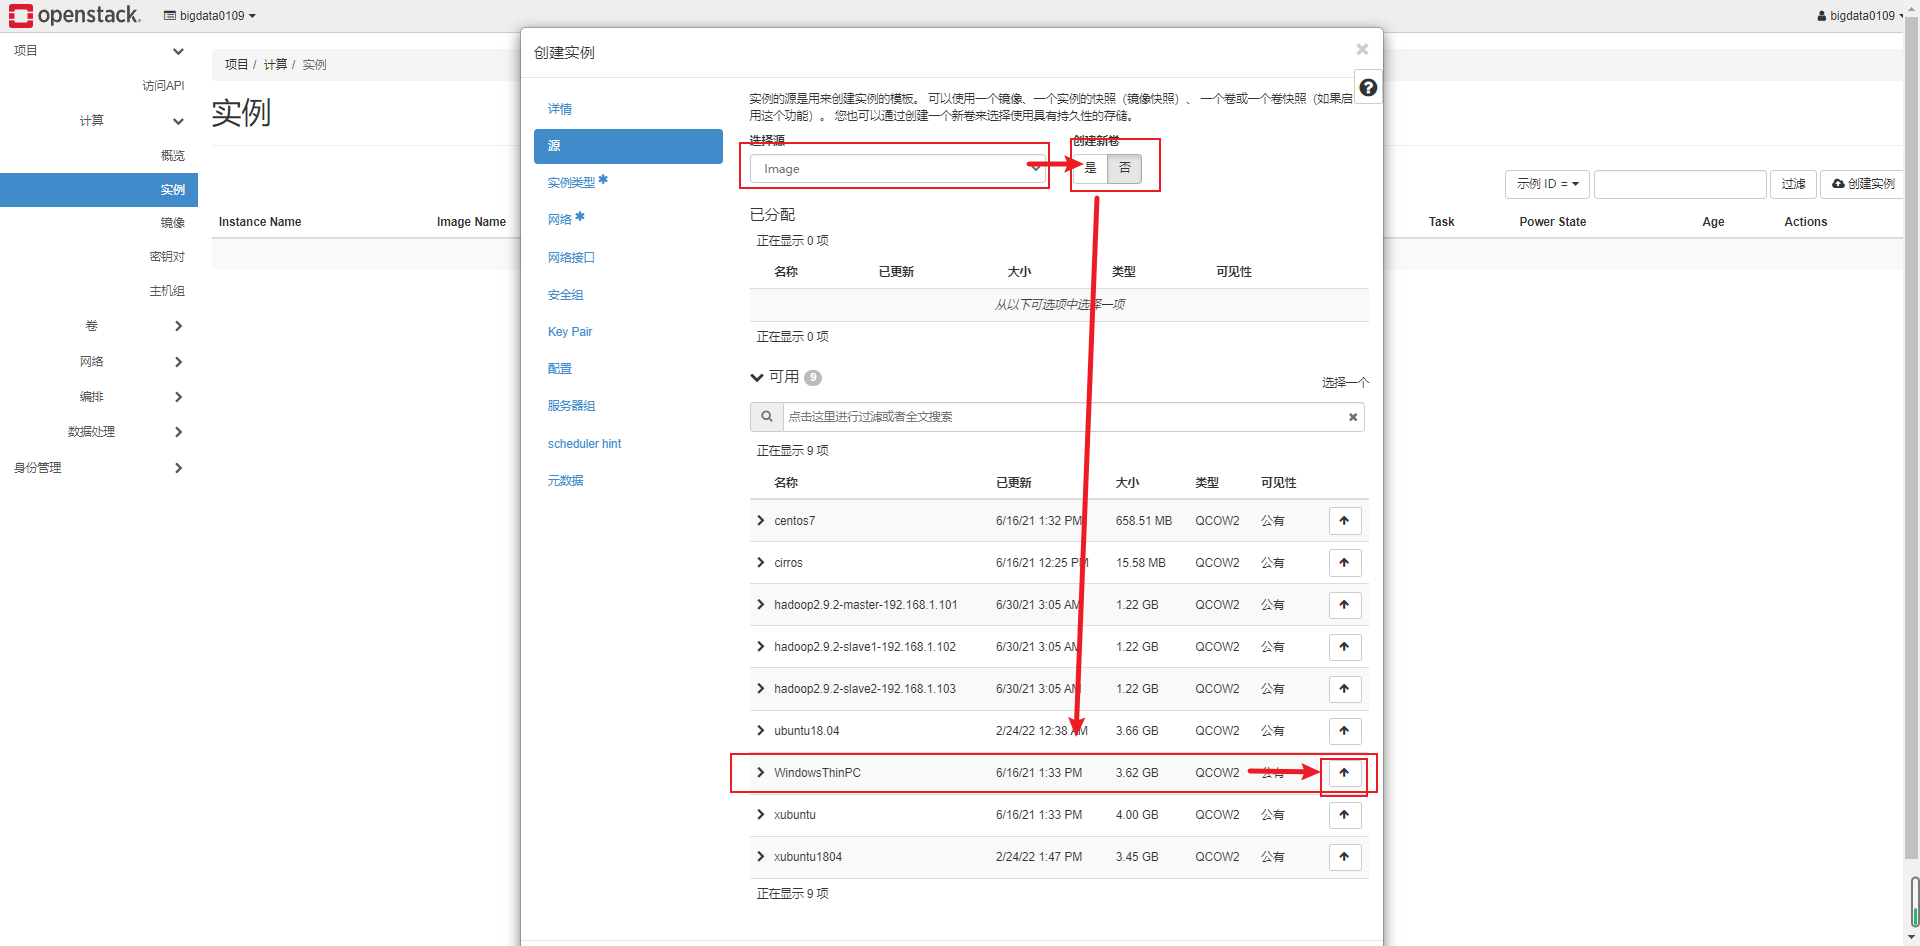Allocate hadoop2.9.2-slave1 image with its up arrow
The height and width of the screenshot is (946, 1920).
pos(1345,647)
